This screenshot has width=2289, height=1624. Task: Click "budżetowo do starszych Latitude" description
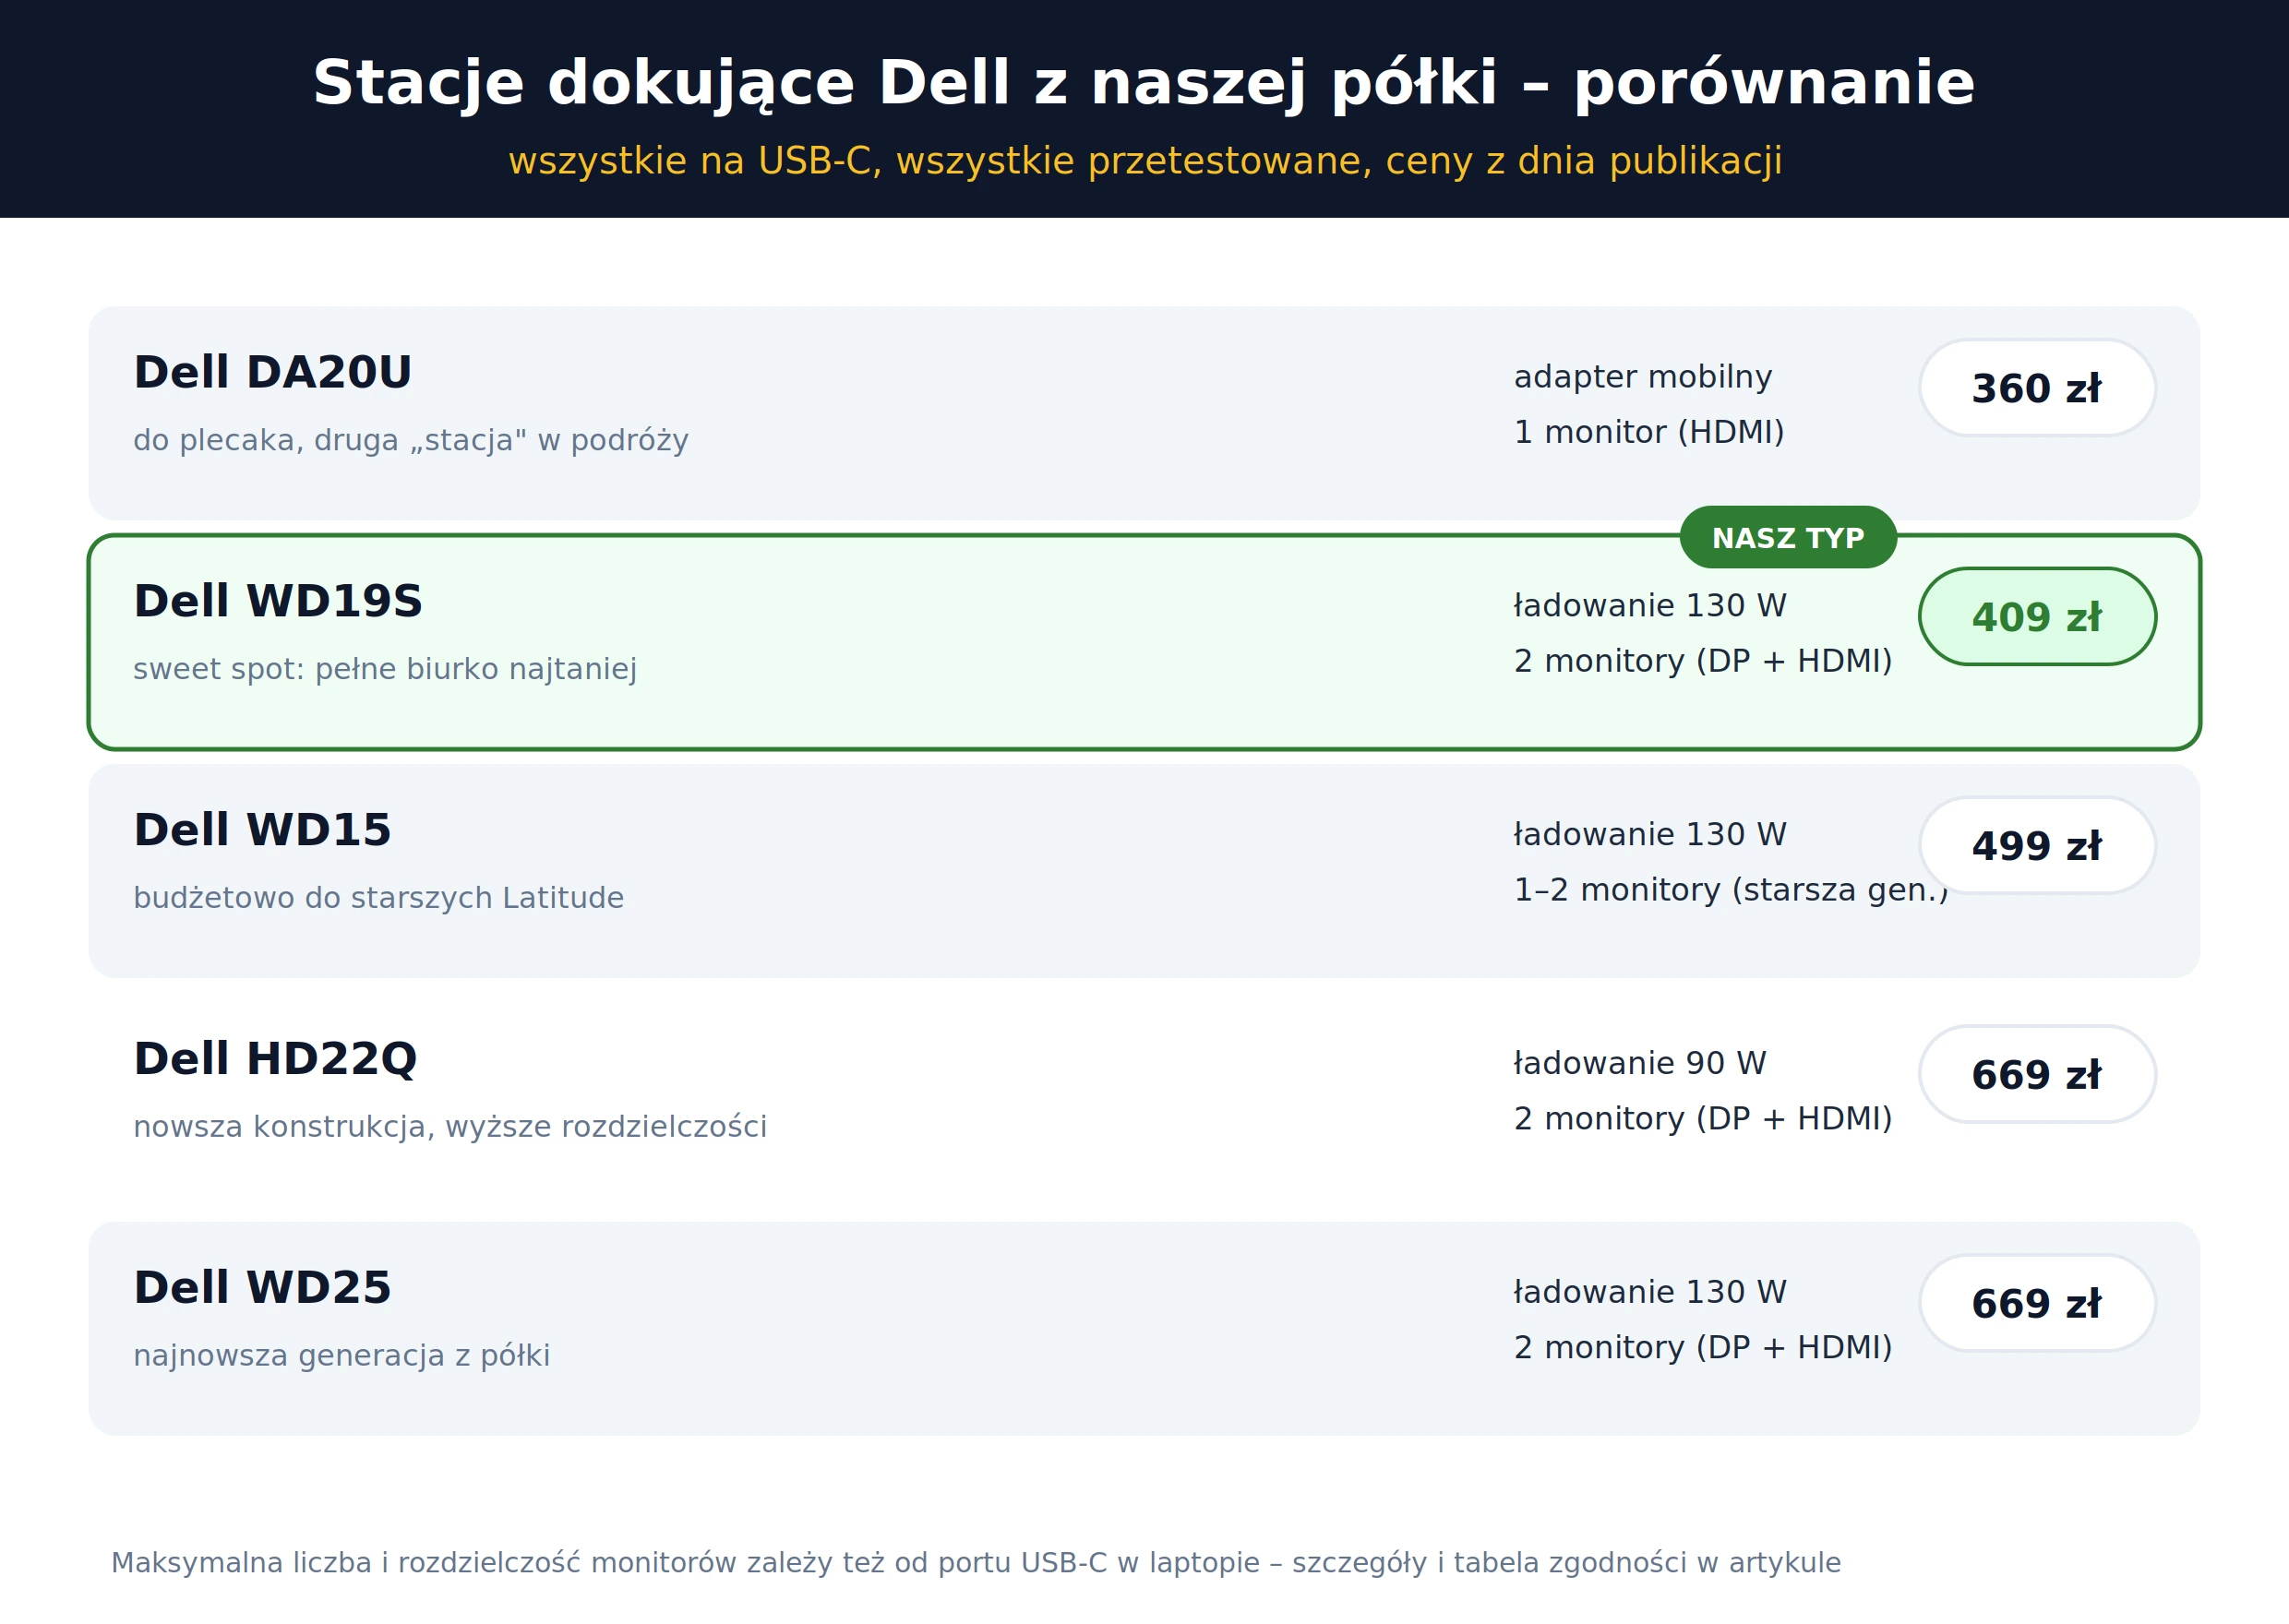[x=378, y=898]
